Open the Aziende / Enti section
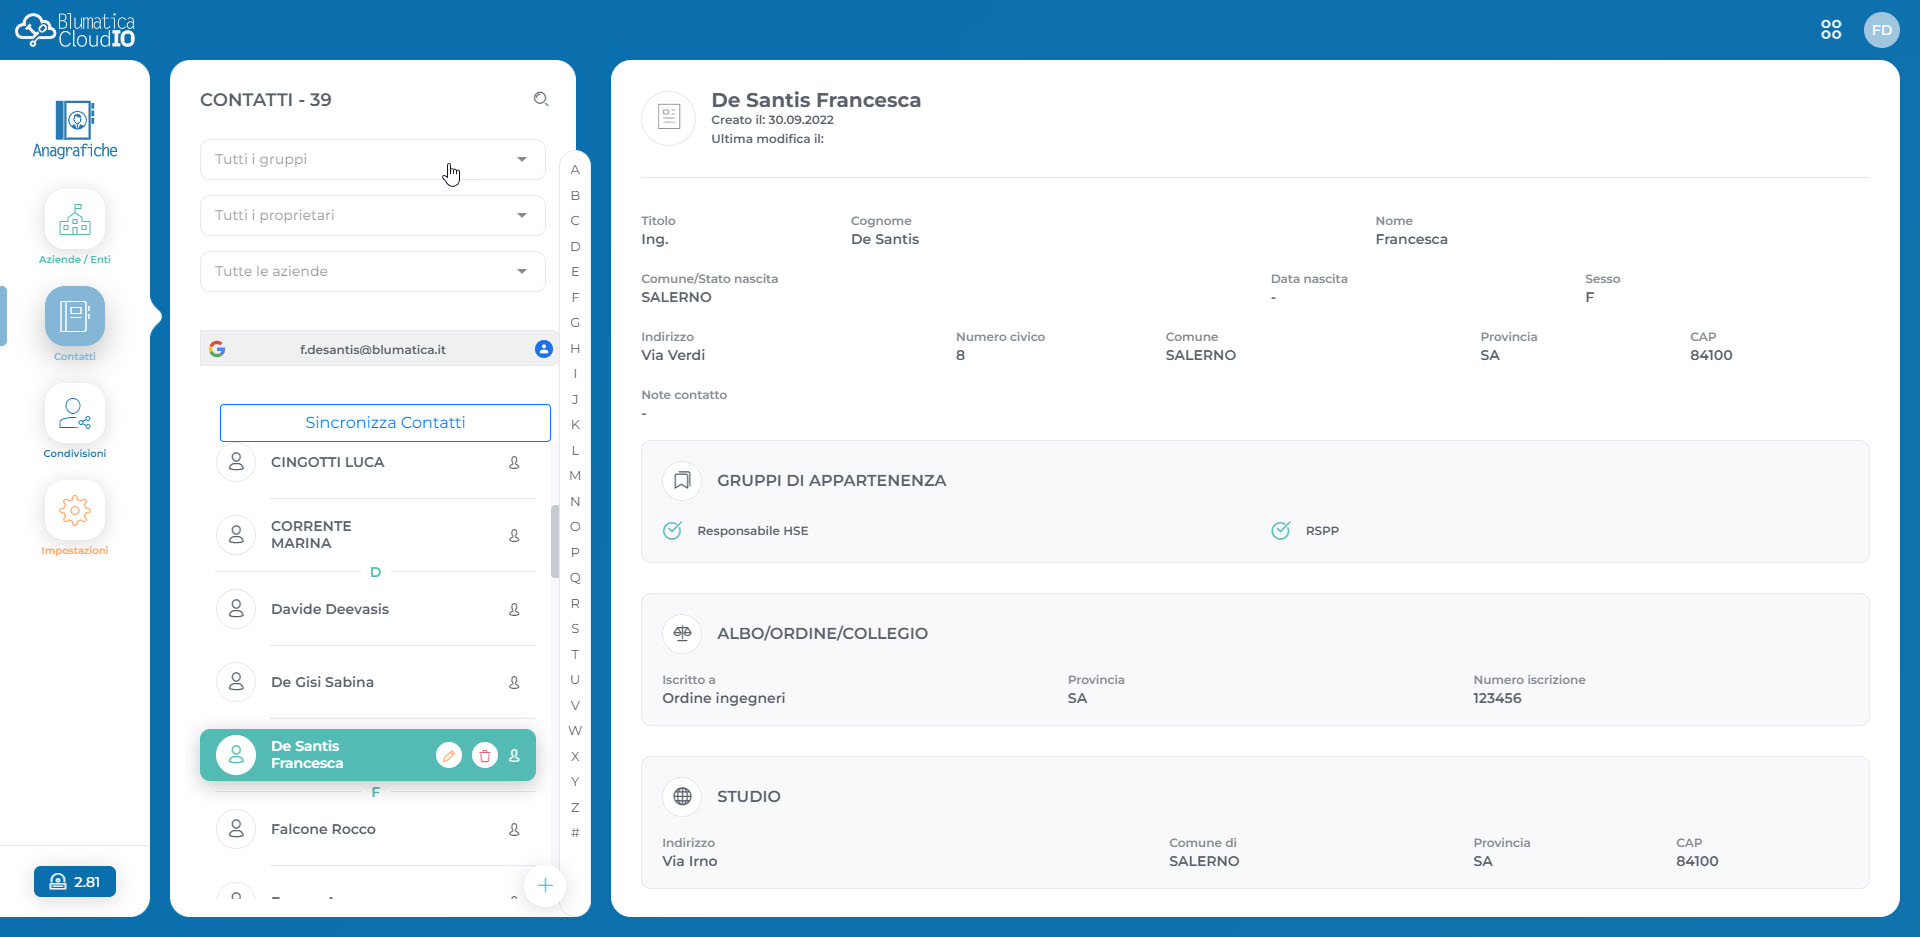This screenshot has width=1920, height=937. coord(75,220)
